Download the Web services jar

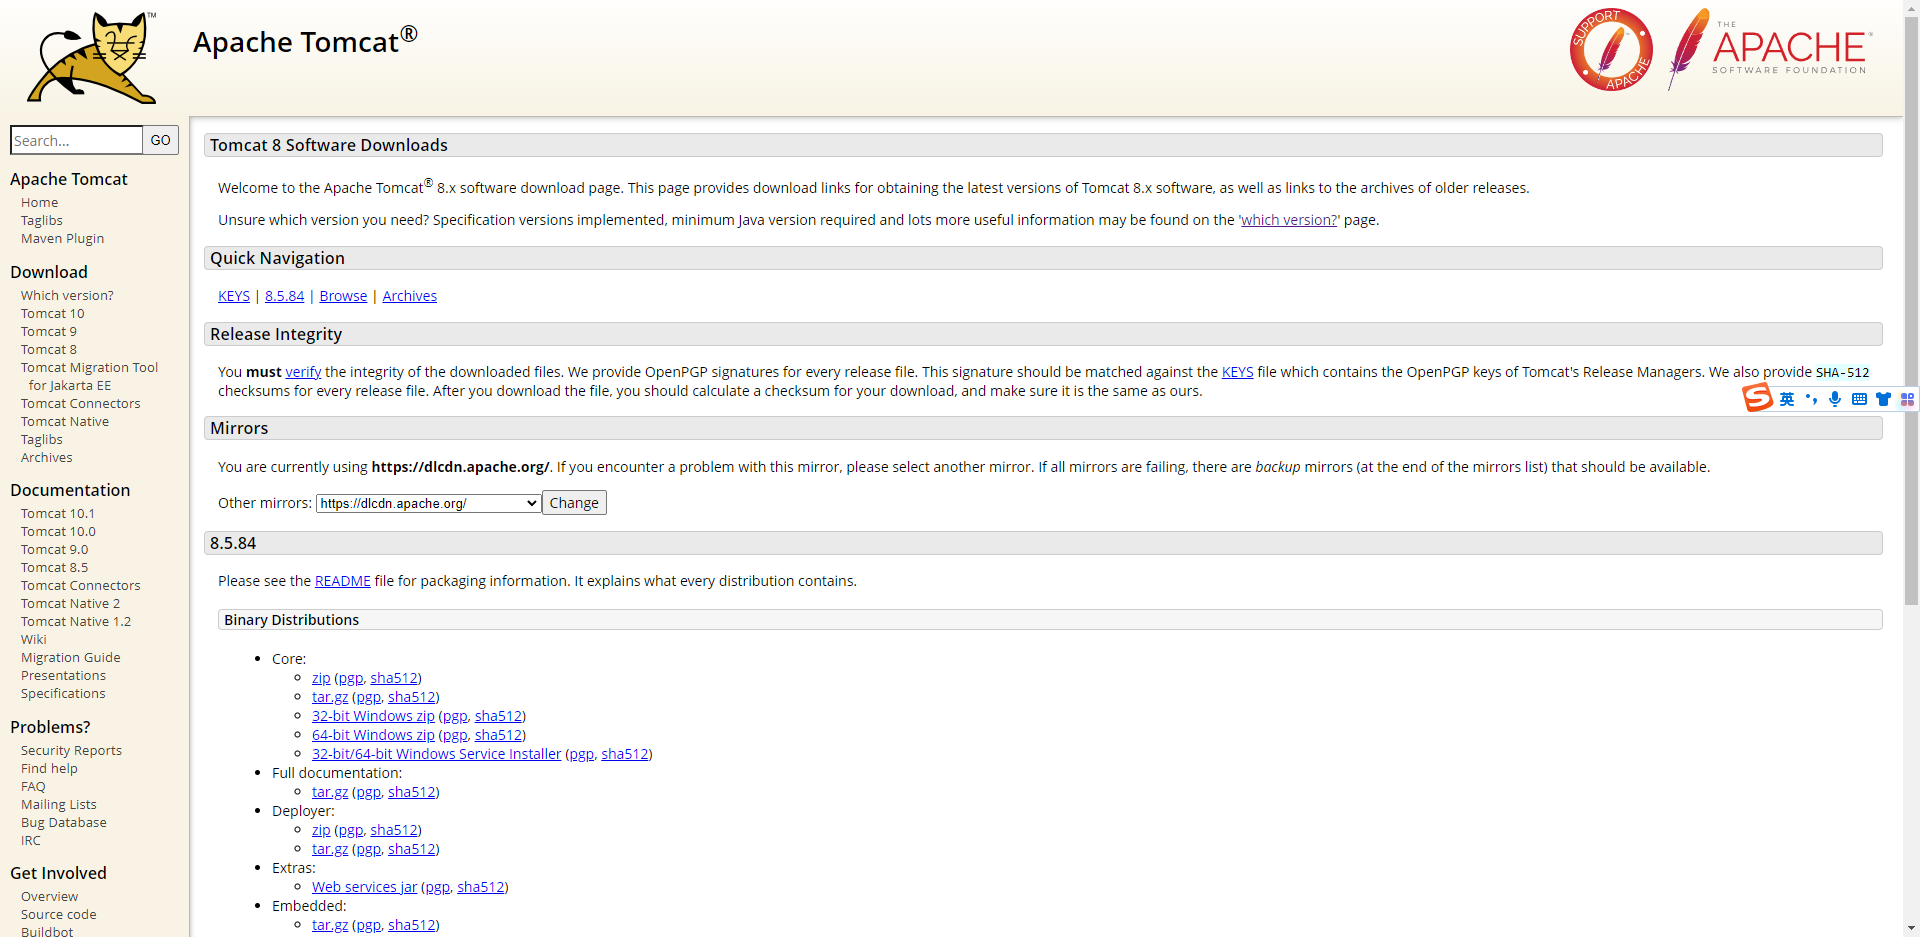click(364, 887)
